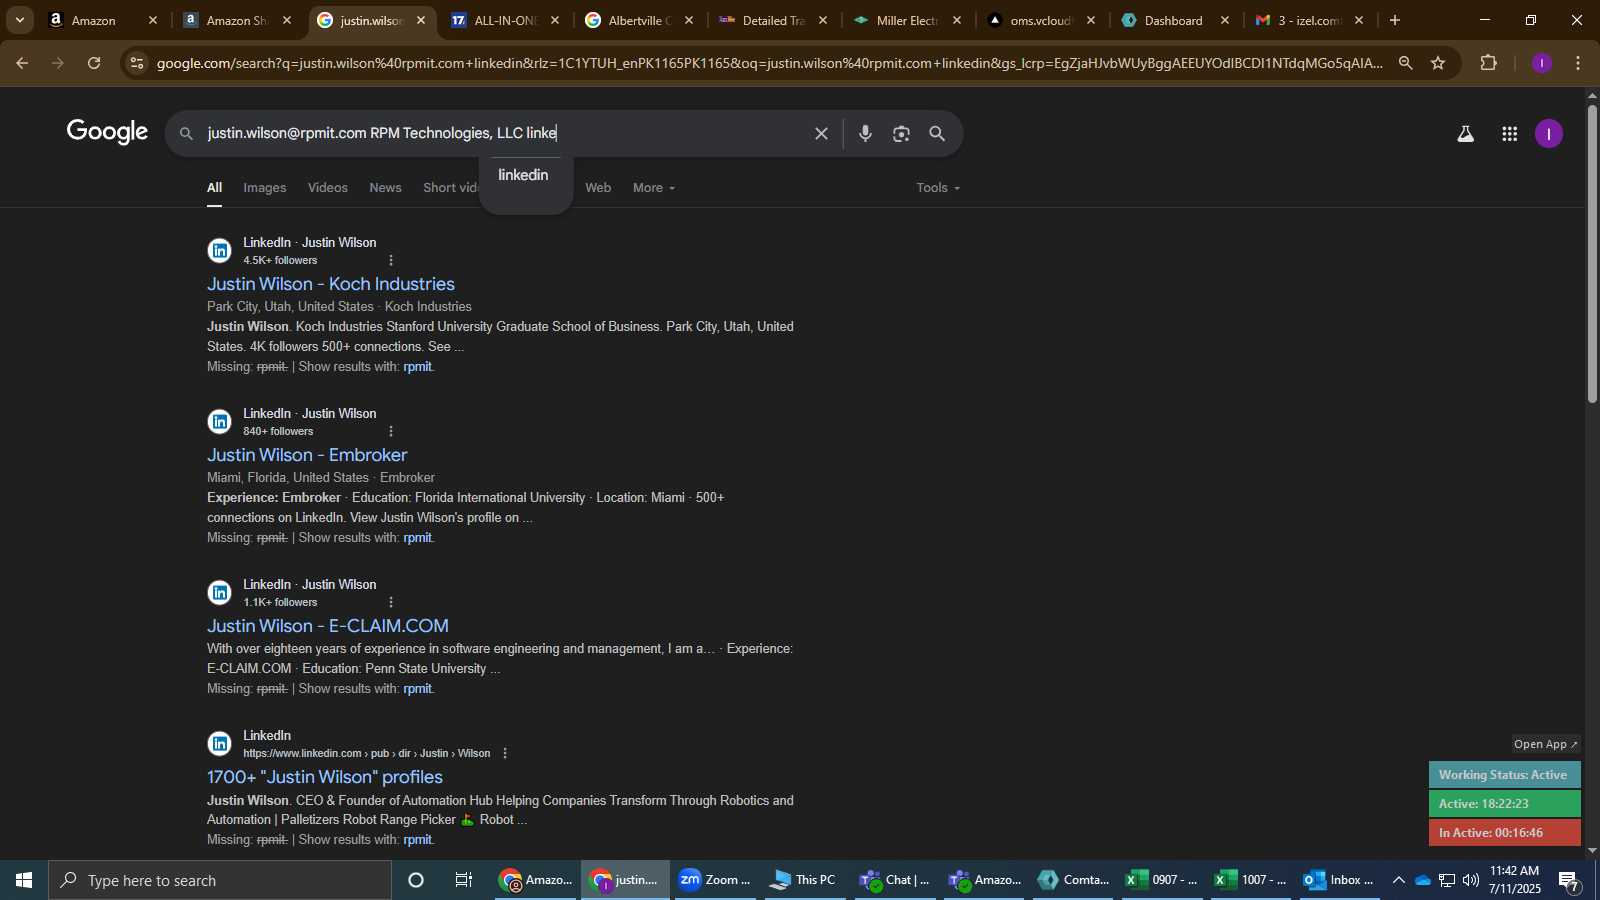Click the Open App button
The height and width of the screenshot is (900, 1600).
(1546, 744)
